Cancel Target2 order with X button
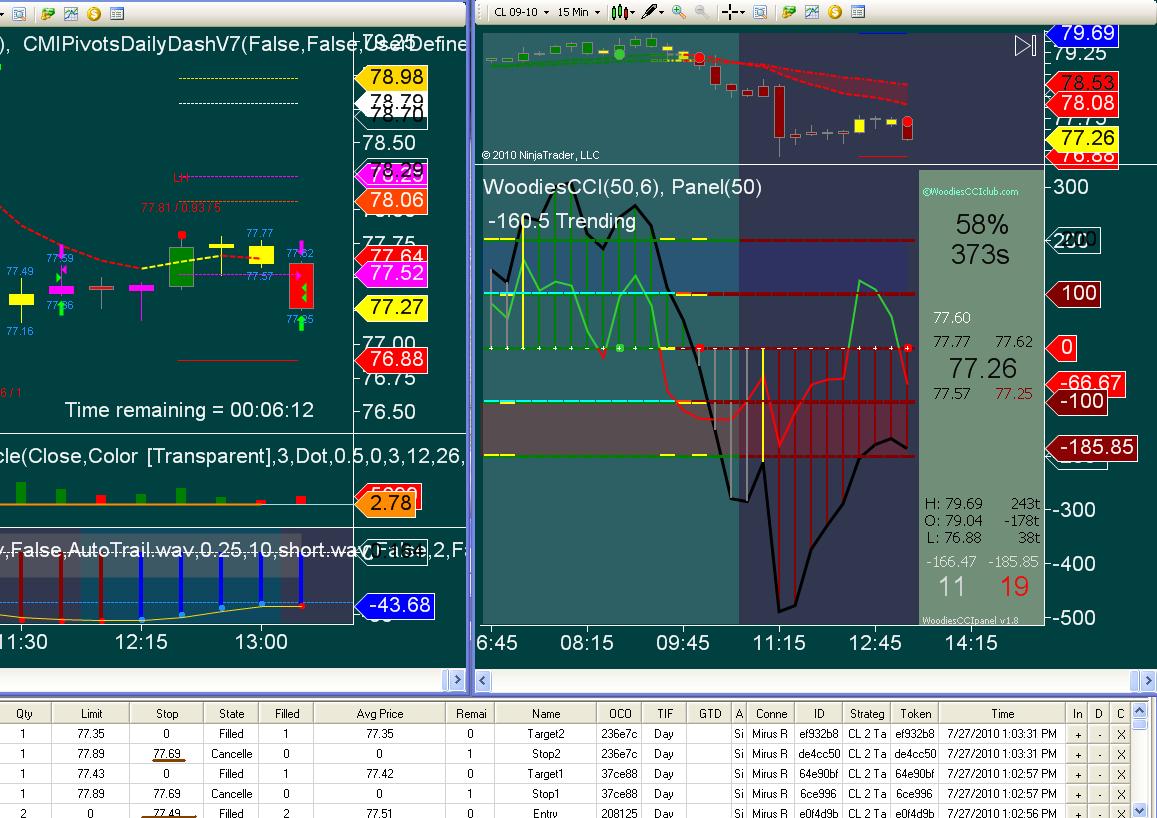1157x818 pixels. (1121, 734)
